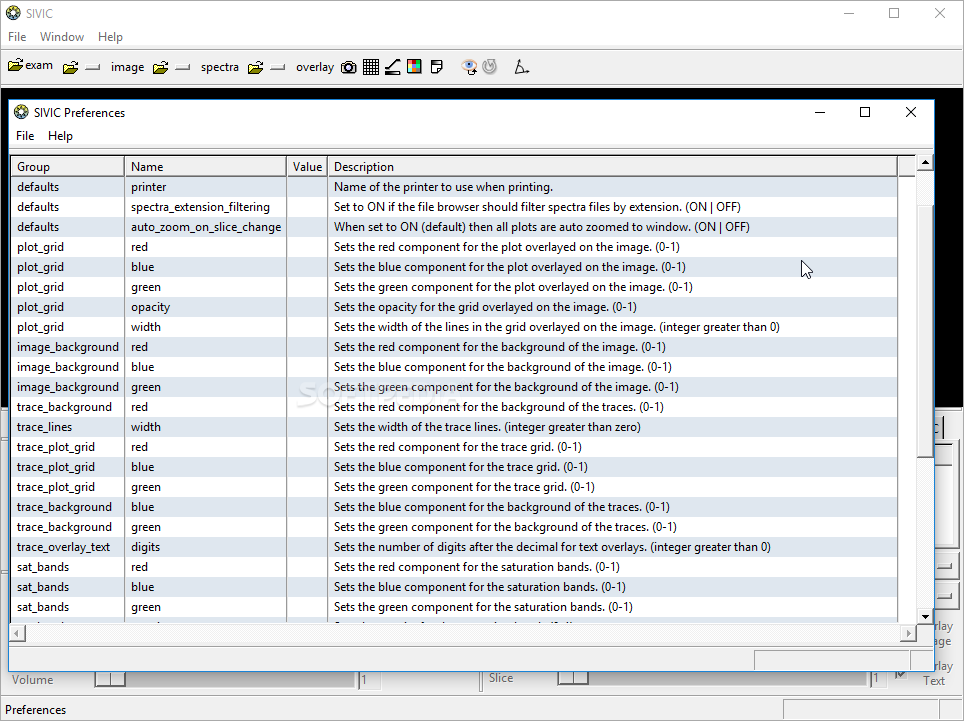Click horizontal scrollbar right arrow in Preferences
This screenshot has height=721, width=964.
coord(909,633)
